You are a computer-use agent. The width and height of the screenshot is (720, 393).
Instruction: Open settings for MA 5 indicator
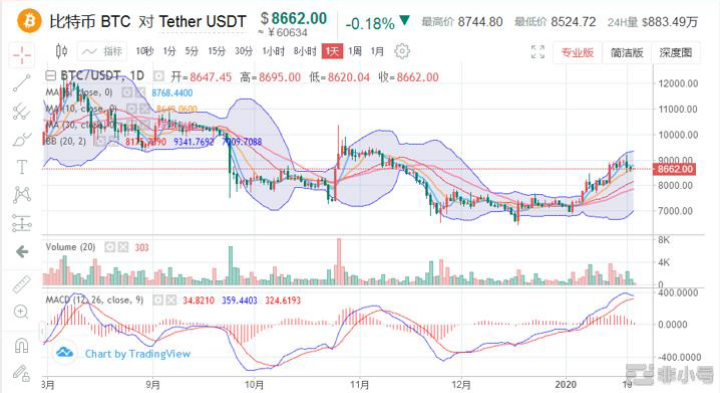click(127, 93)
